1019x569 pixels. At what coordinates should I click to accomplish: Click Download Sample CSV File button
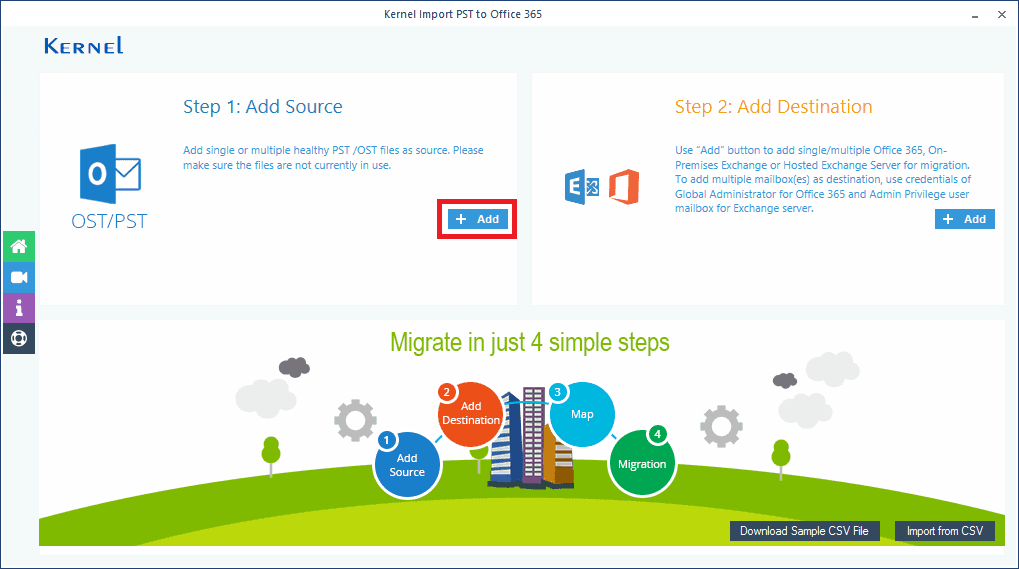coord(804,531)
